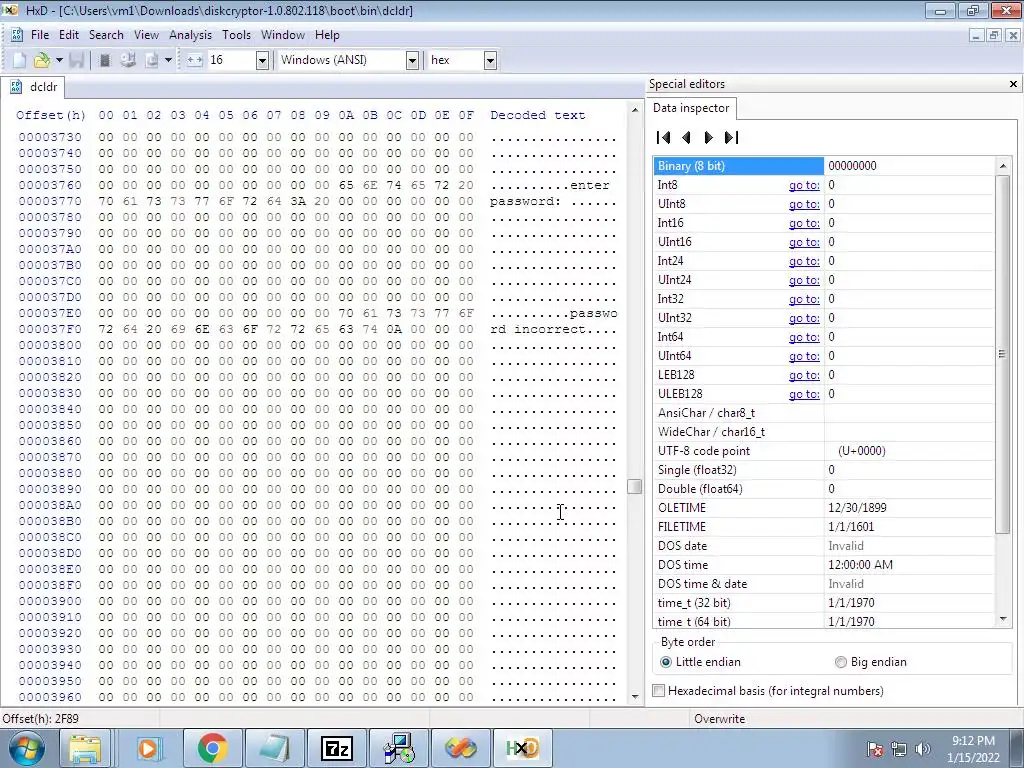Screen dimensions: 1024x768
Task: Open the Windows Start menu
Action: 26,748
